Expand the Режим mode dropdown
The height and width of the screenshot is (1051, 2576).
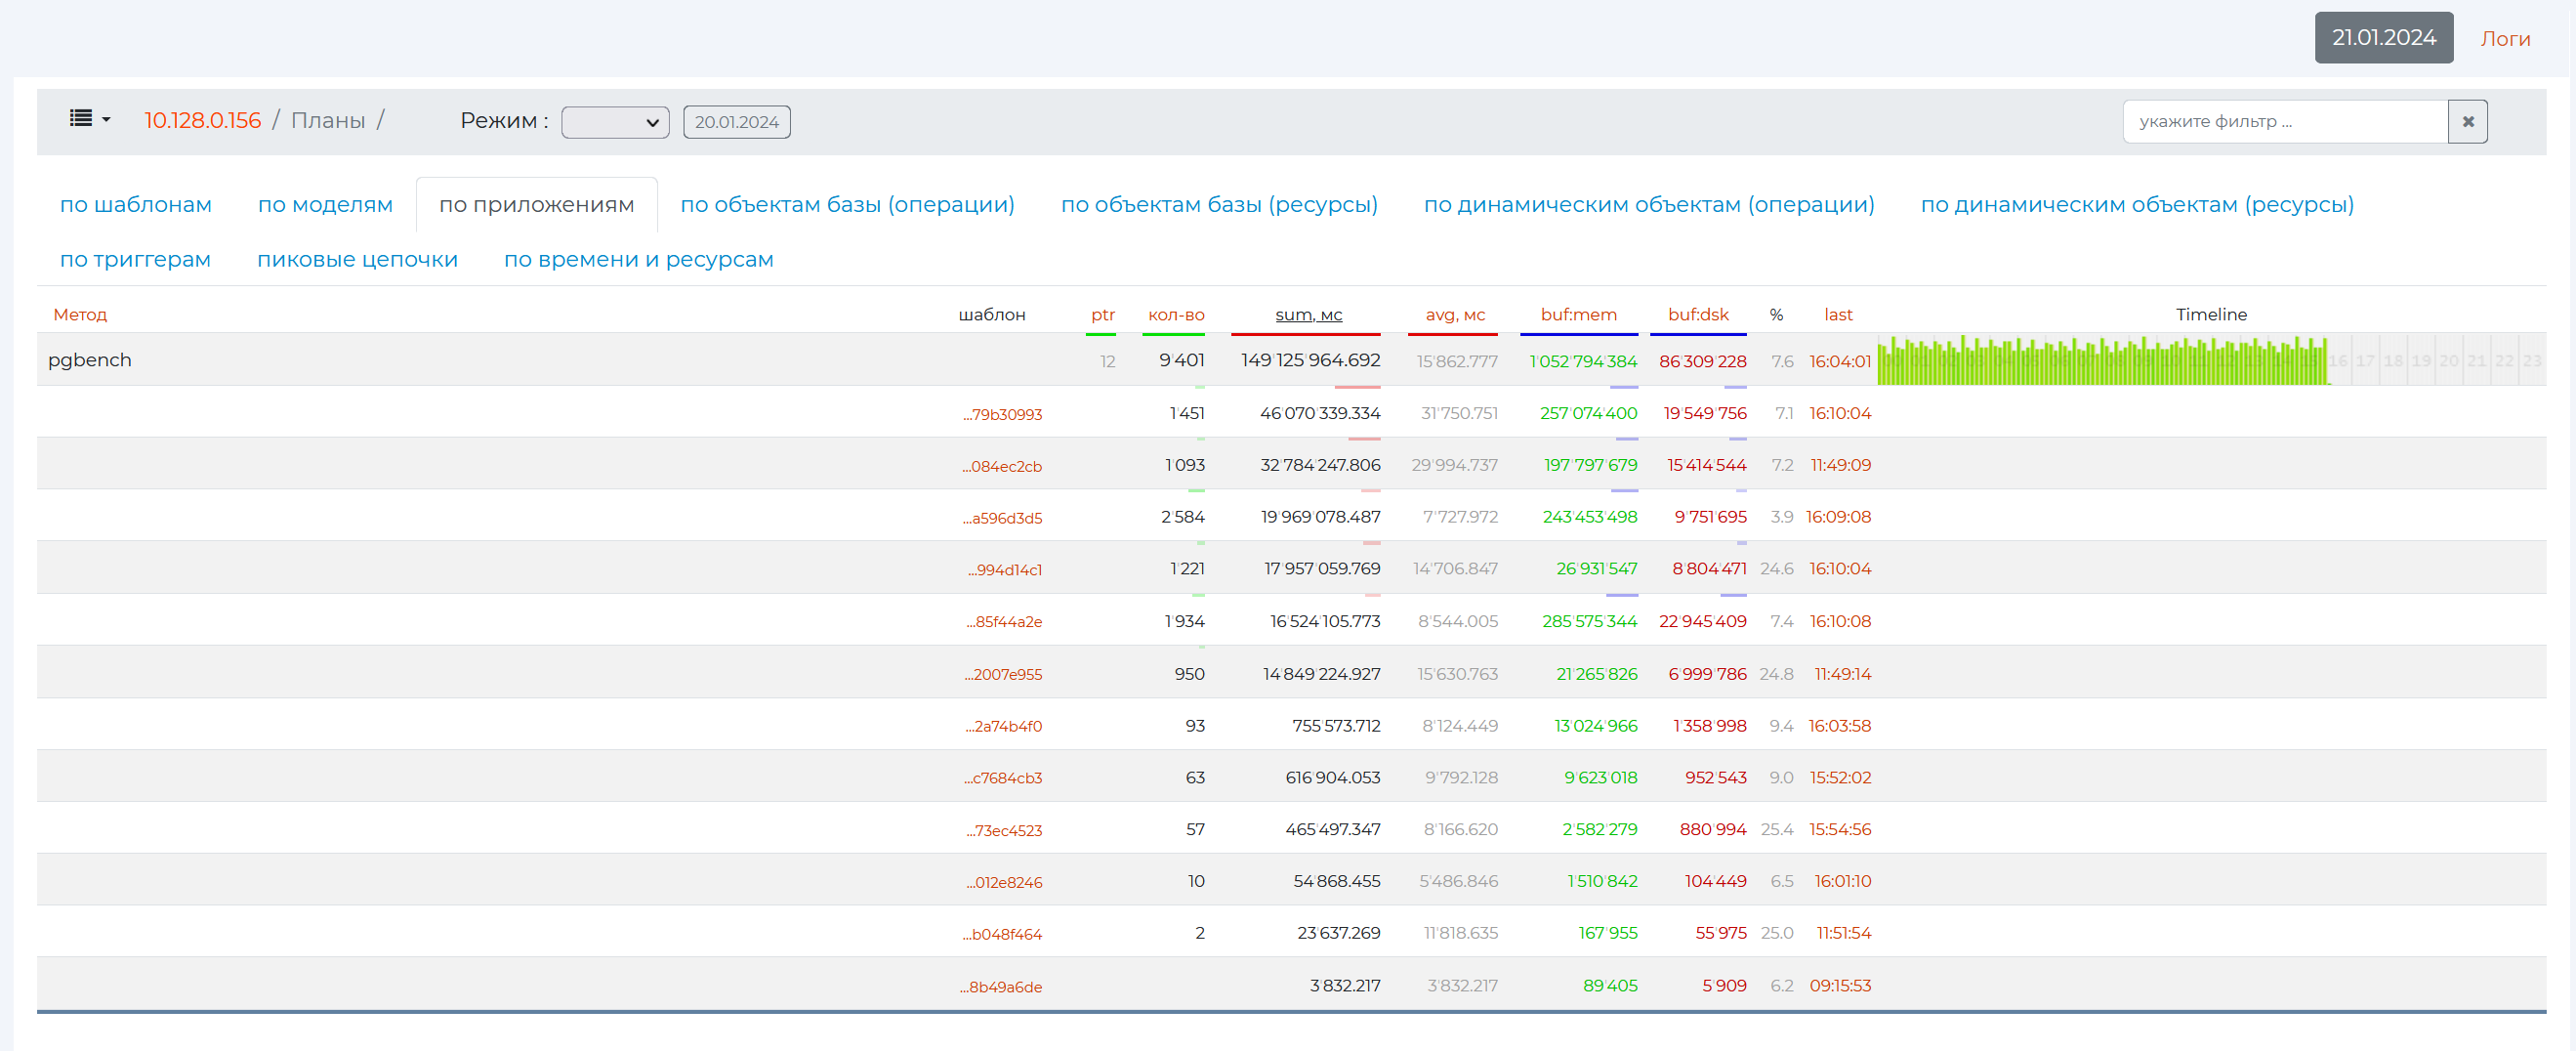614,122
